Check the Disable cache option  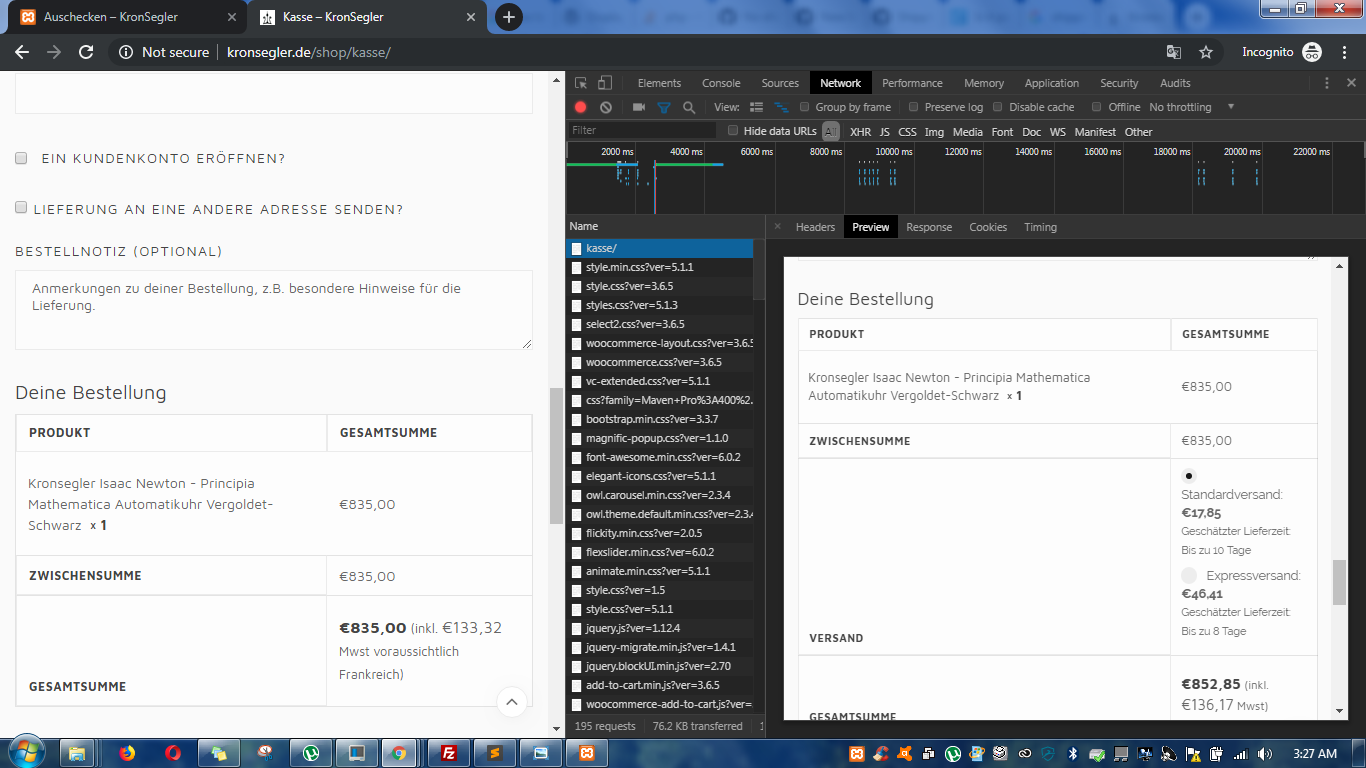click(998, 107)
